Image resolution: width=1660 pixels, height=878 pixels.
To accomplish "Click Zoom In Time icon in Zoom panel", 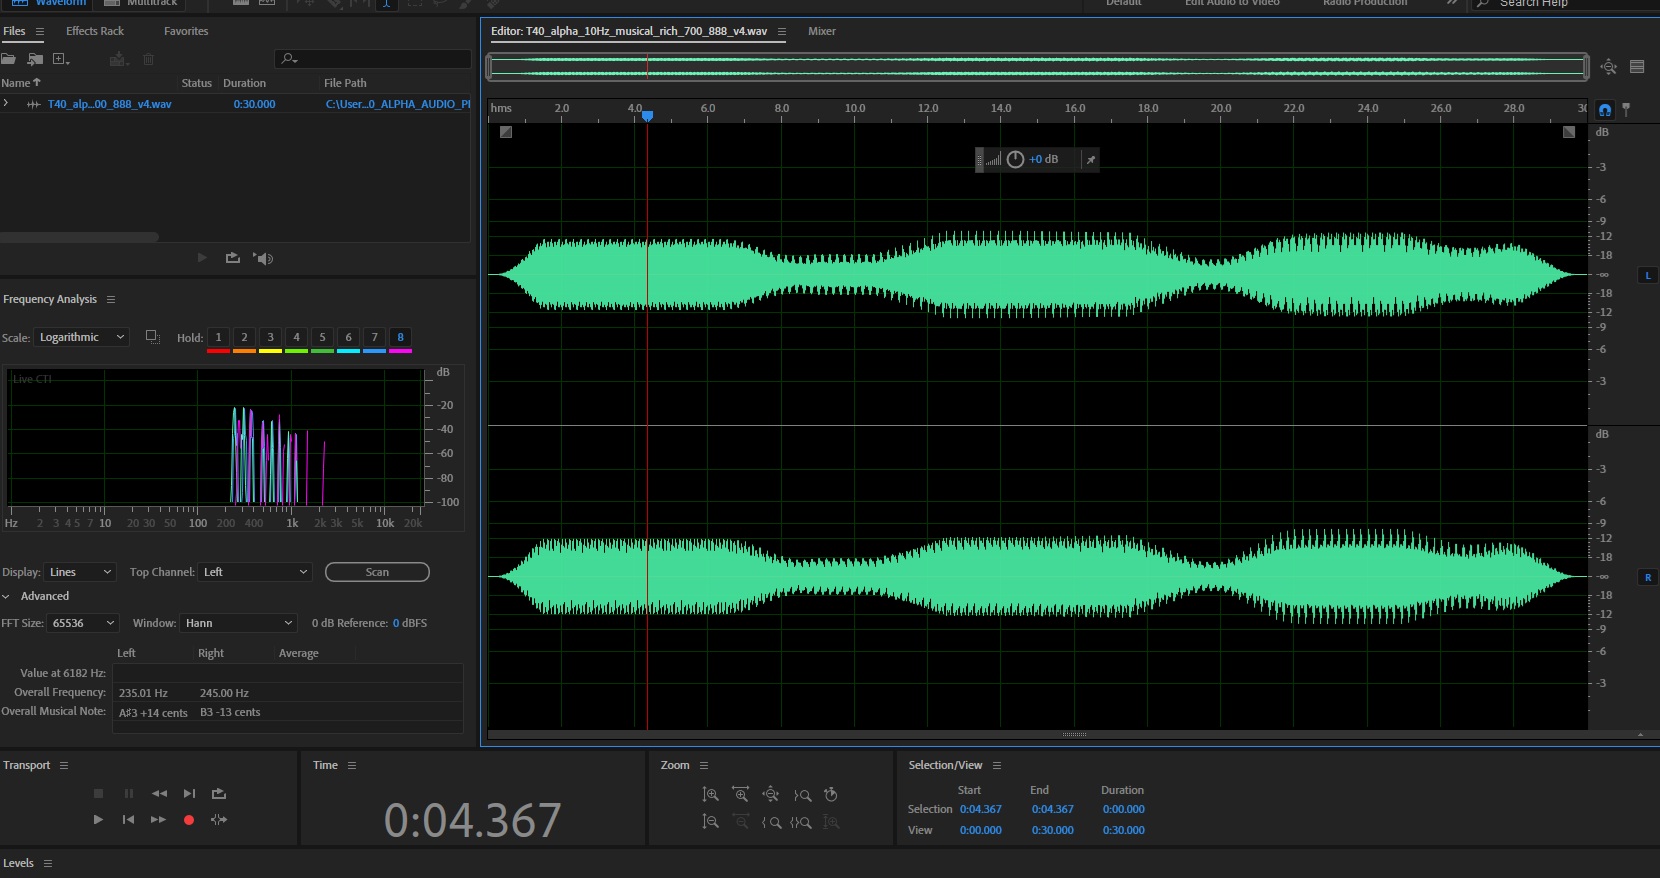I will (741, 794).
